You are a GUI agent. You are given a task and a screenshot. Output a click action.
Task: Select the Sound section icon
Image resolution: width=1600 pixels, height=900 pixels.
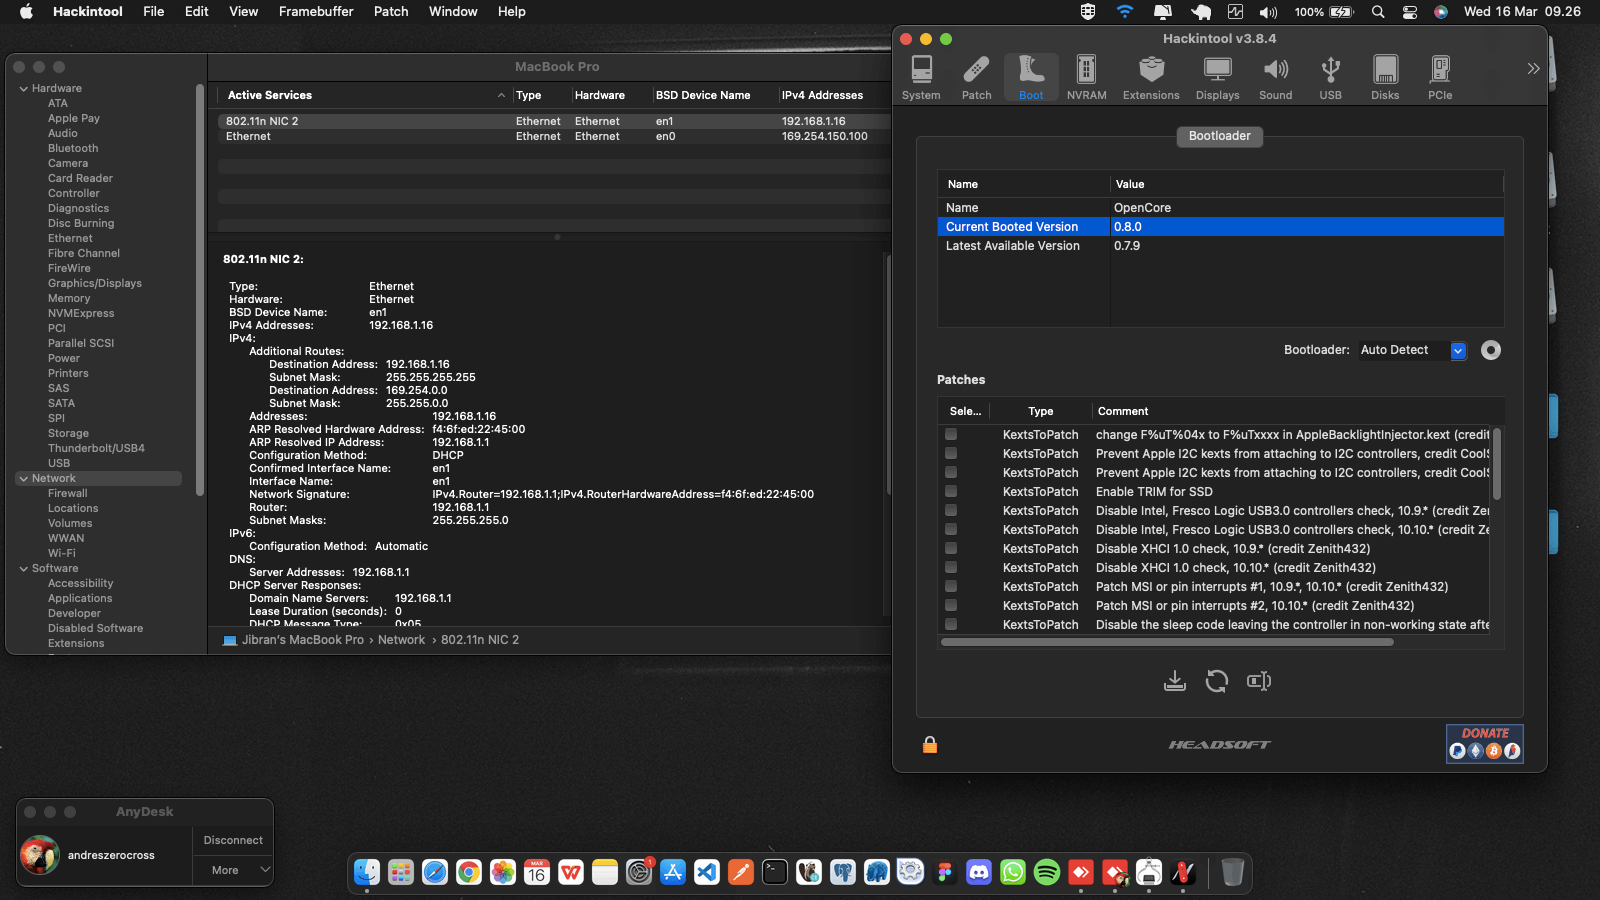[x=1275, y=75]
